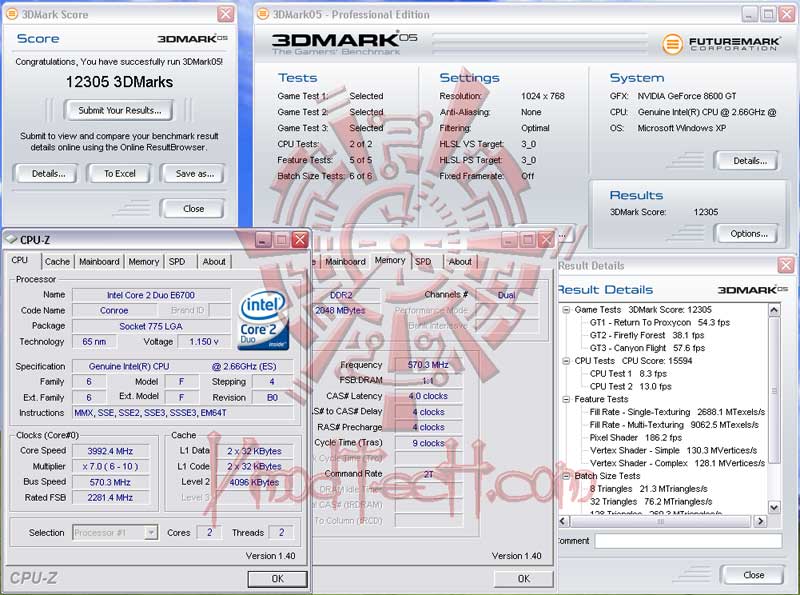The image size is (800, 595).
Task: Close the 3DMark Score dialog via Close button
Action: pyautogui.click(x=193, y=208)
